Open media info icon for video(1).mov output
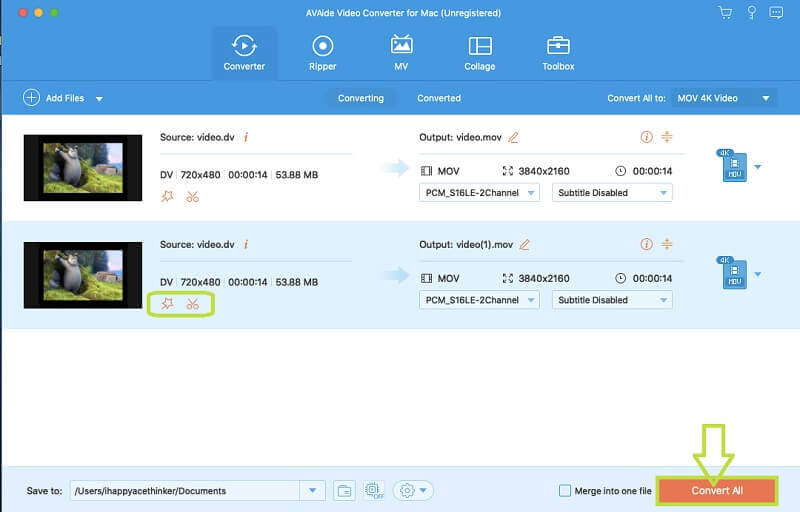The height and width of the screenshot is (512, 800). 646,244
